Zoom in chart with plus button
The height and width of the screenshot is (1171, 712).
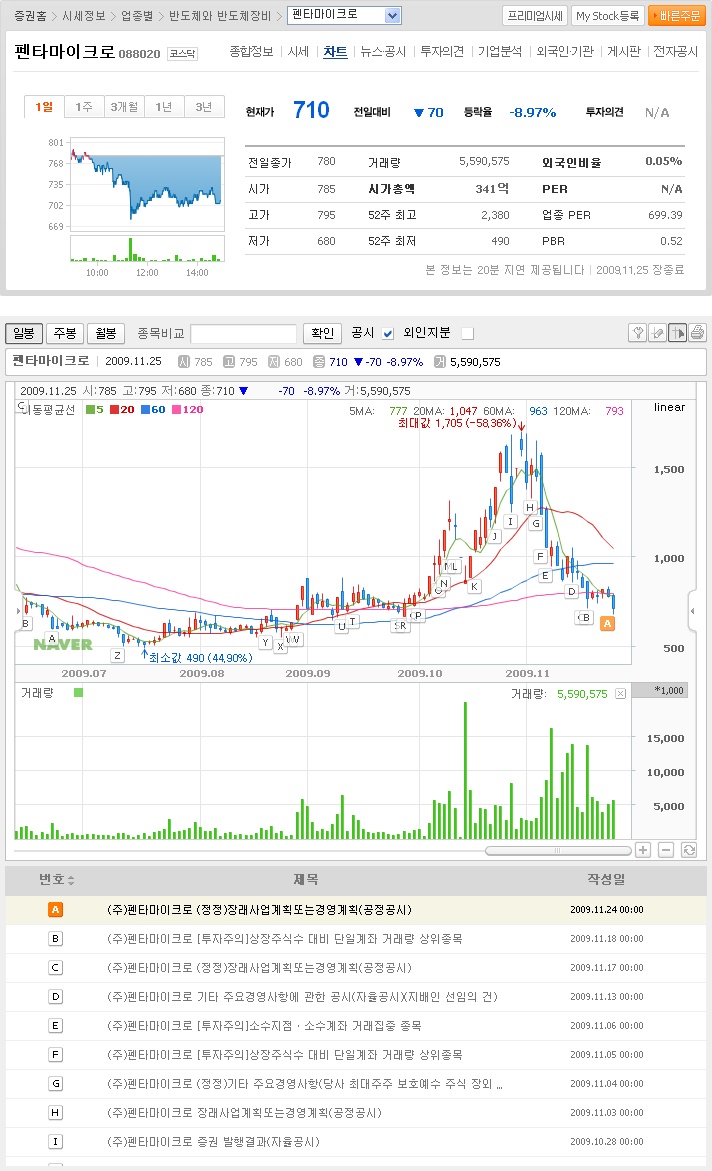(643, 850)
